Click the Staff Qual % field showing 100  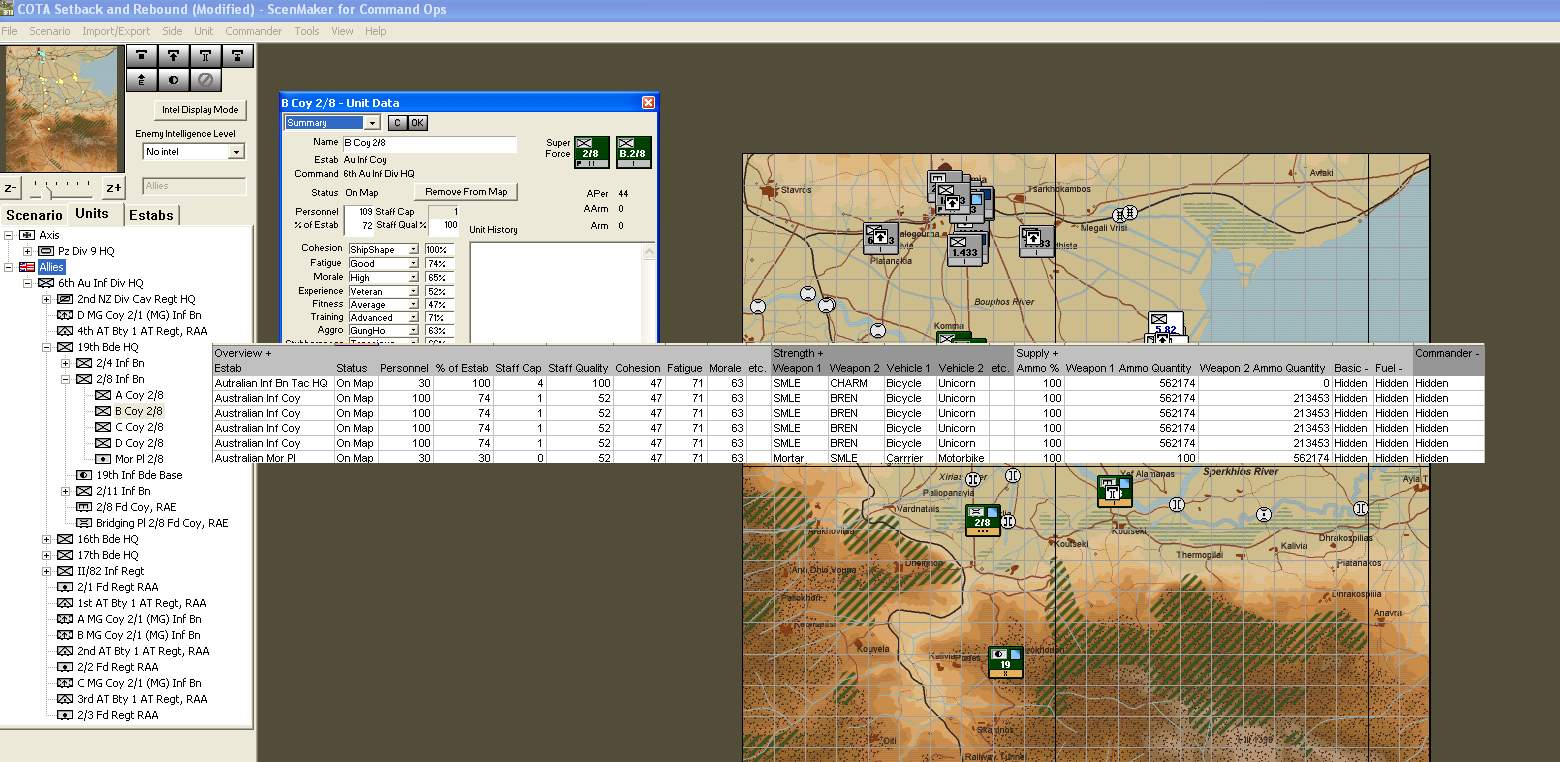[444, 225]
